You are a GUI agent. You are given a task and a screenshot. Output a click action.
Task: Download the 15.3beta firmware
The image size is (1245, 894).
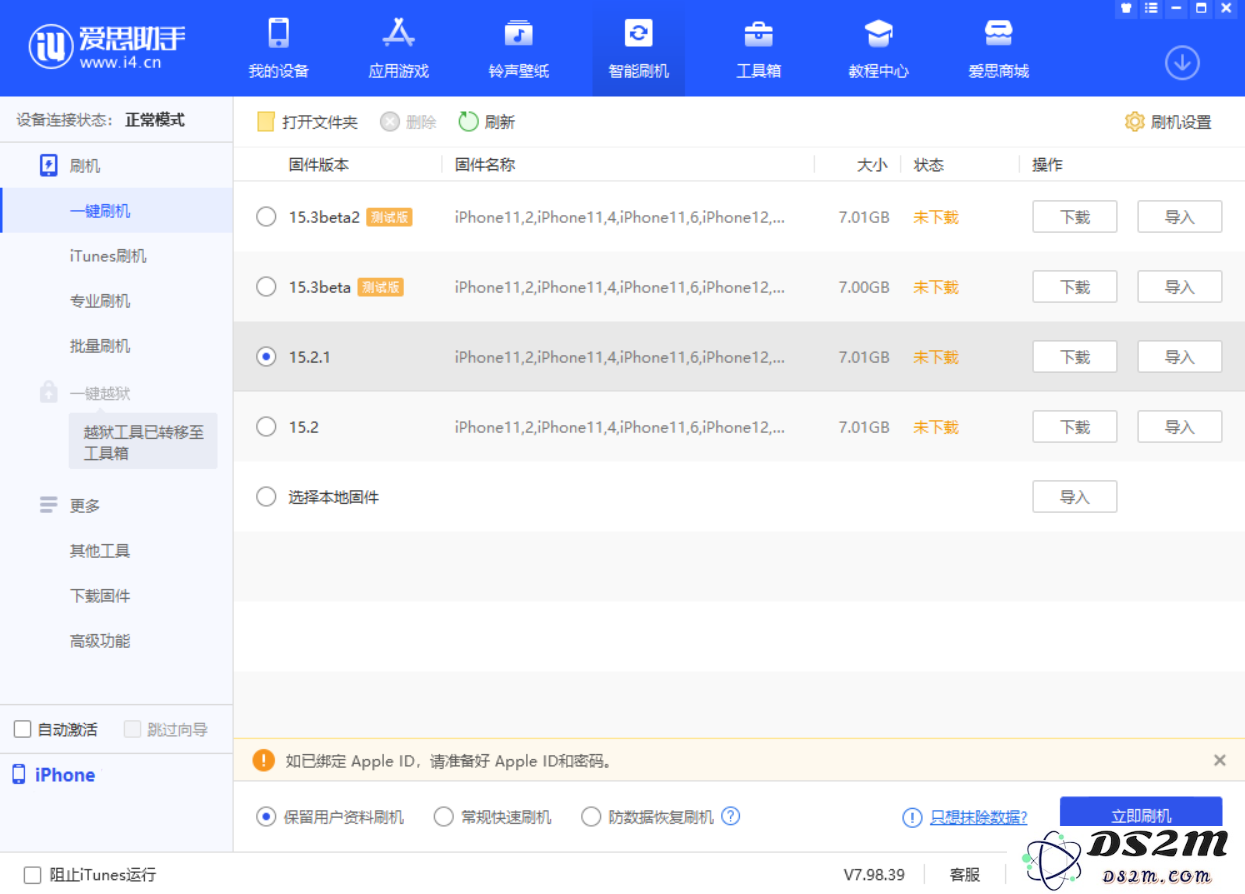tap(1075, 287)
